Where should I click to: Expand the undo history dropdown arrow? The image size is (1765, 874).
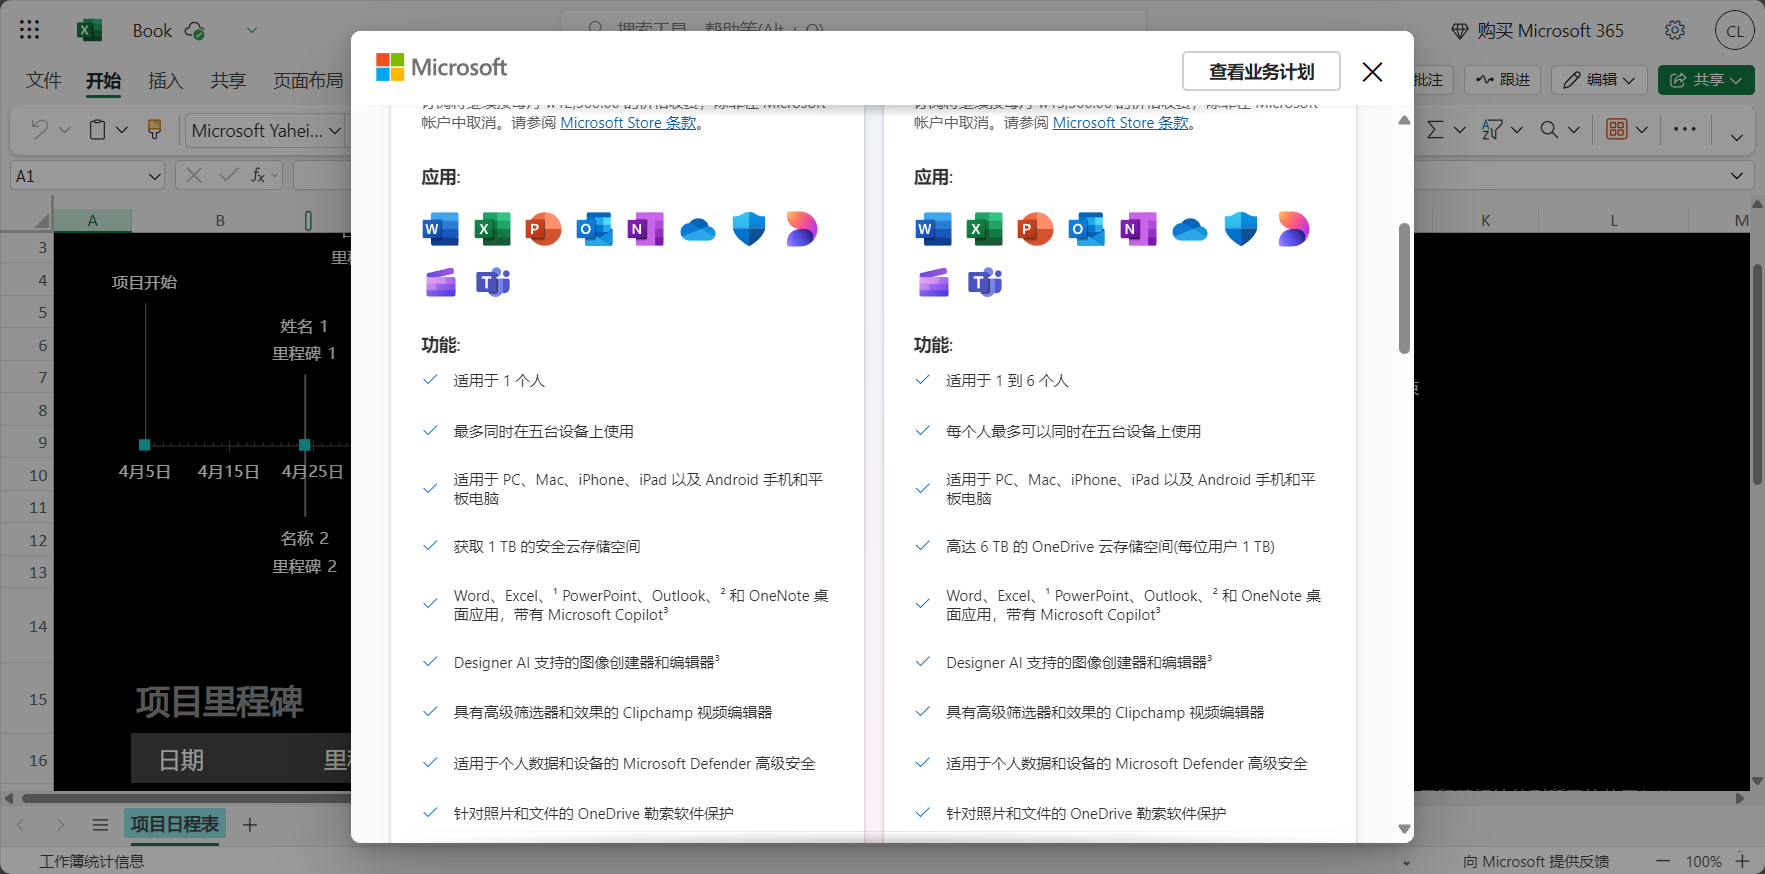65,129
